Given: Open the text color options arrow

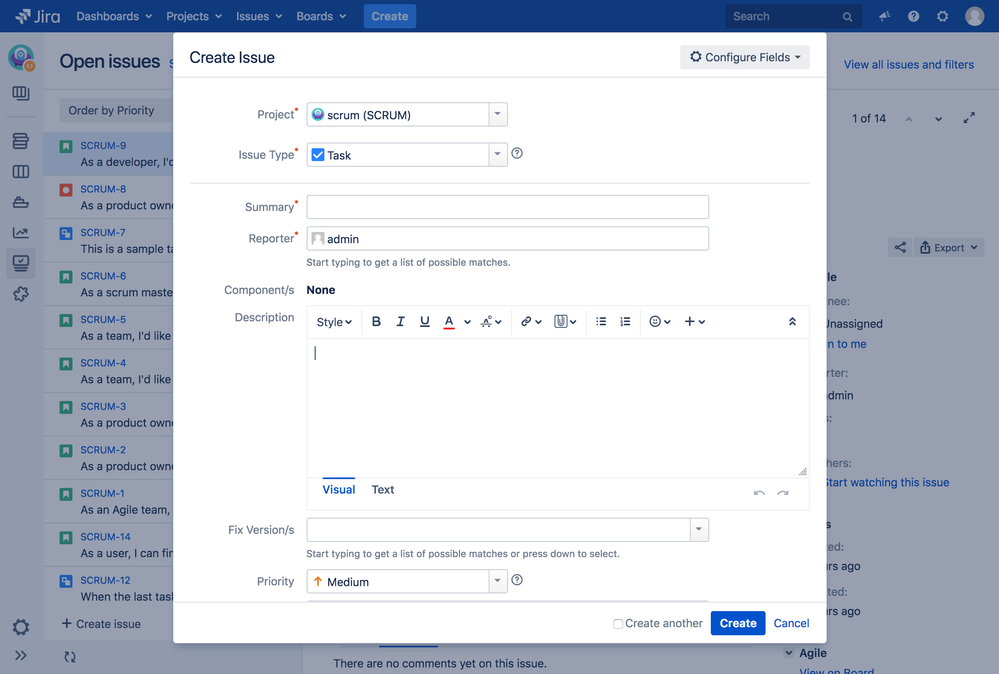Looking at the screenshot, I should [x=467, y=322].
